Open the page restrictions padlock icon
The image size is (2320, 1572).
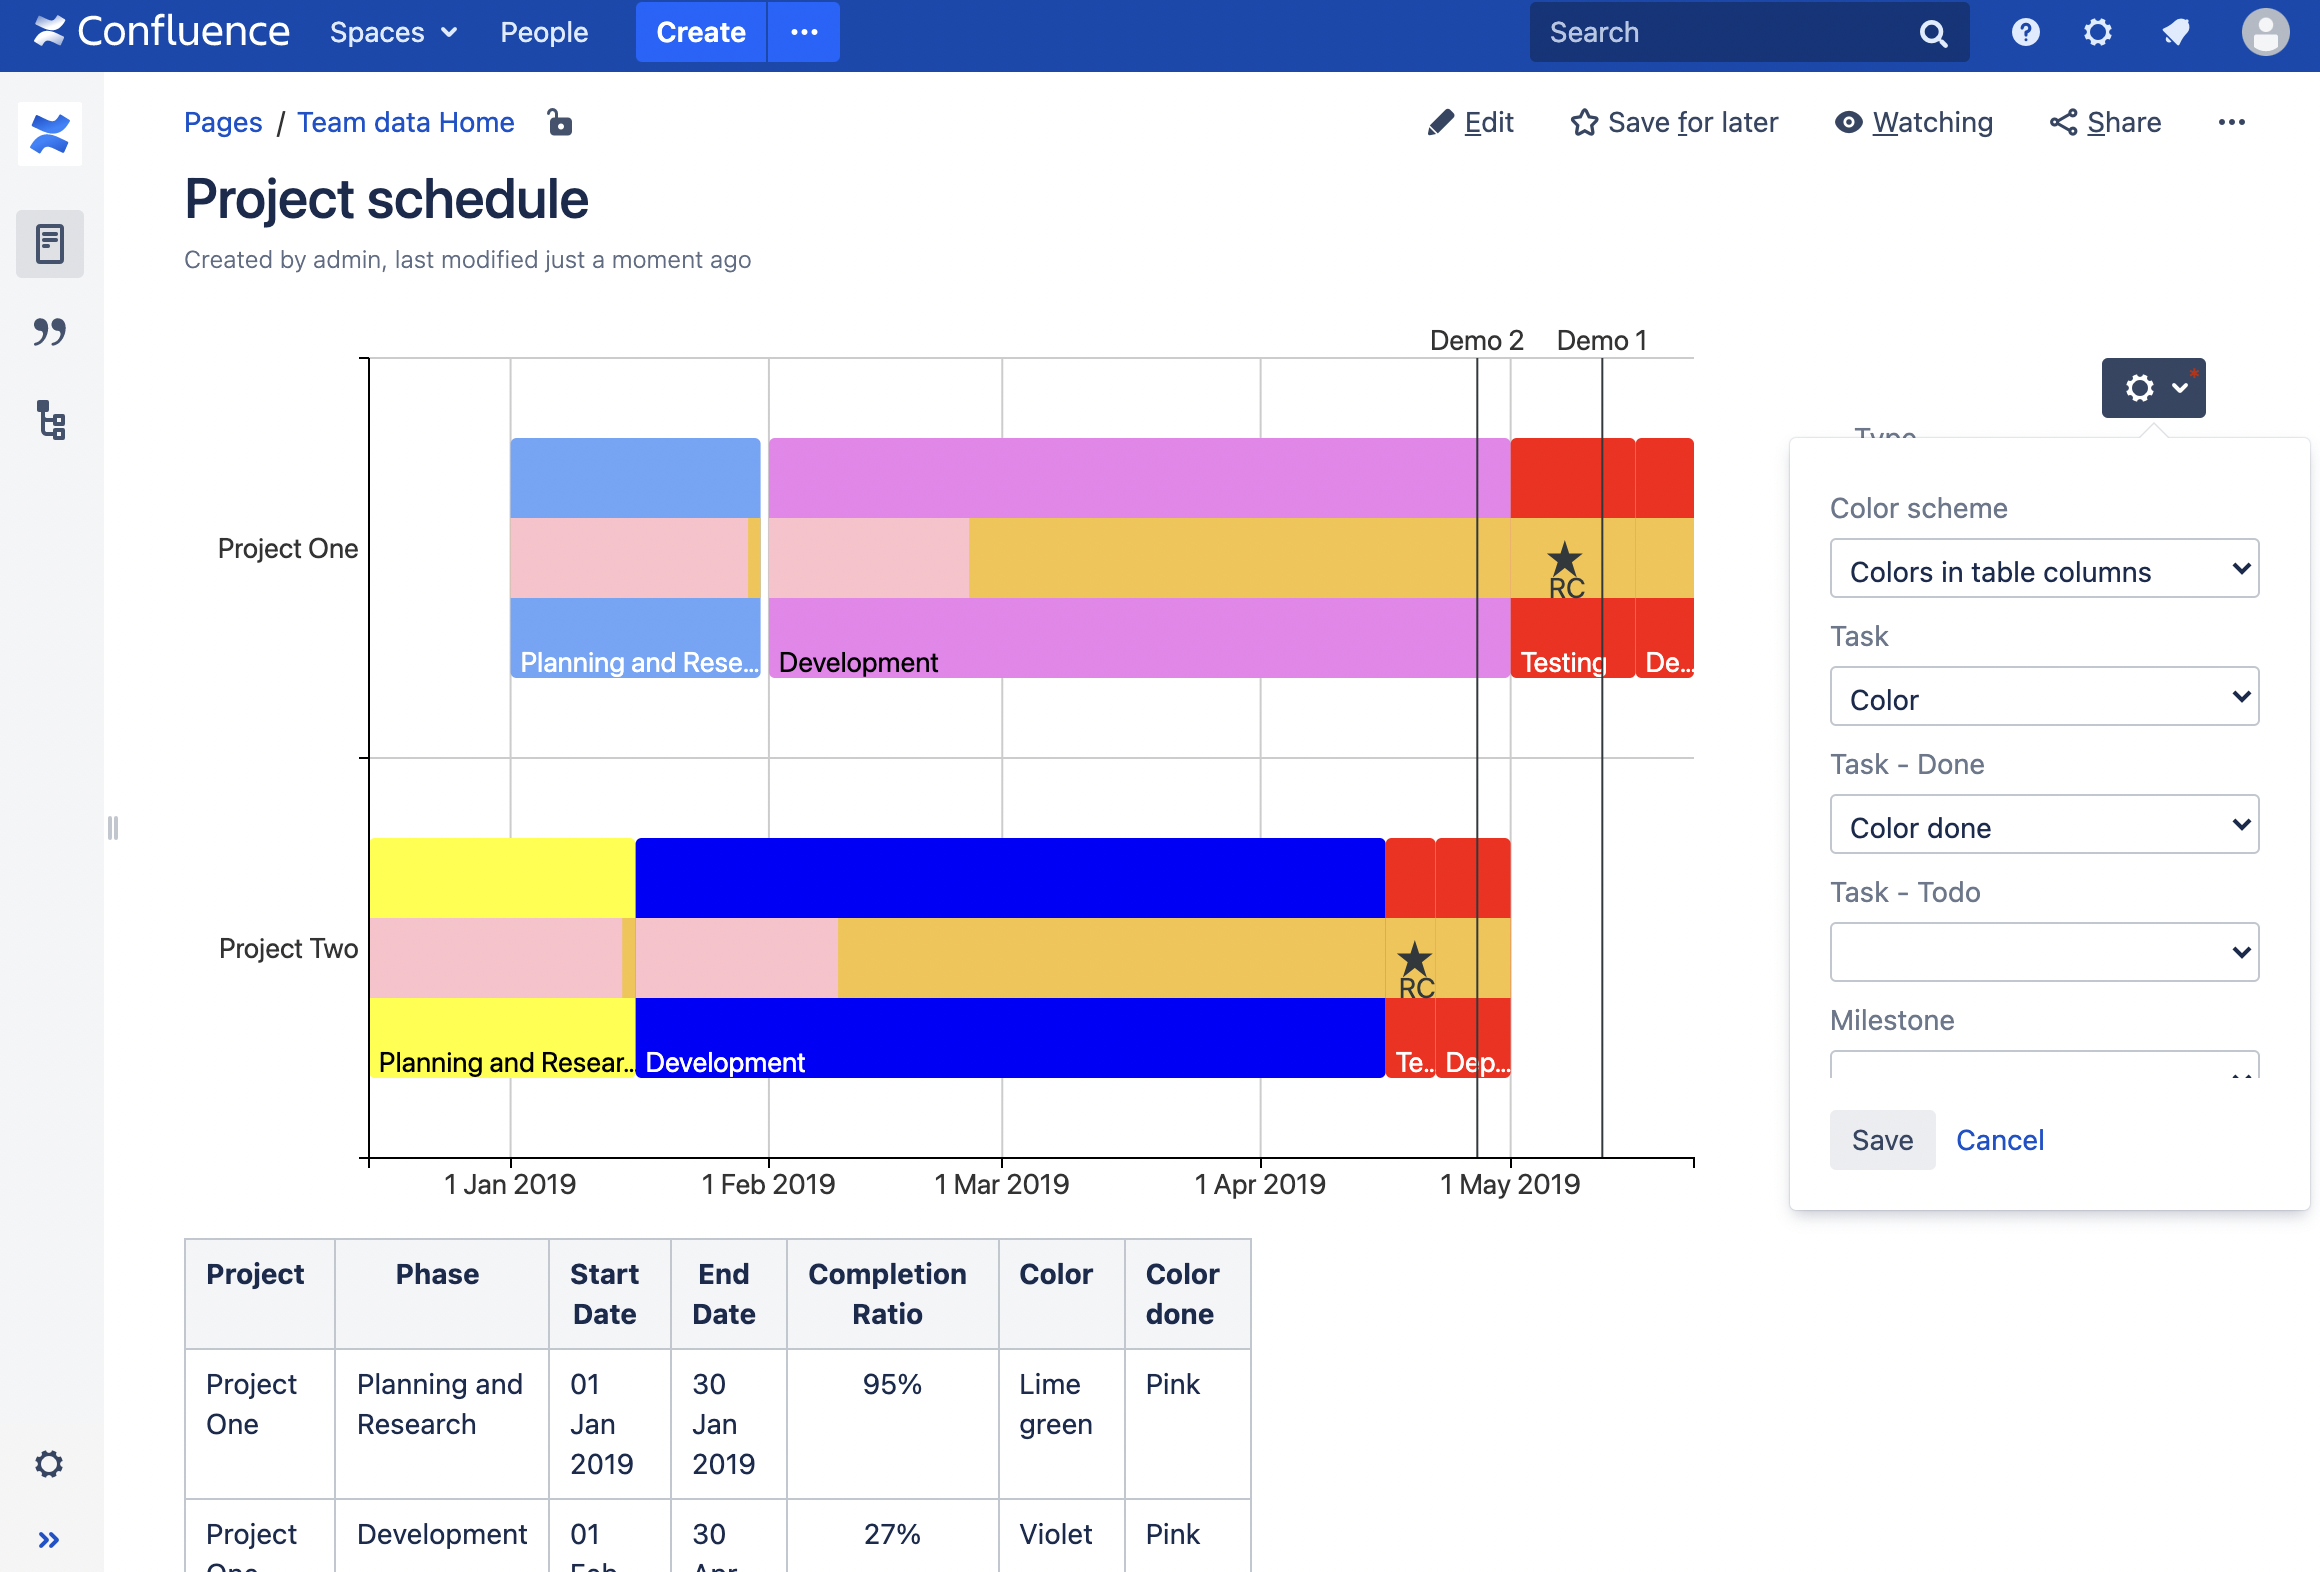(559, 122)
